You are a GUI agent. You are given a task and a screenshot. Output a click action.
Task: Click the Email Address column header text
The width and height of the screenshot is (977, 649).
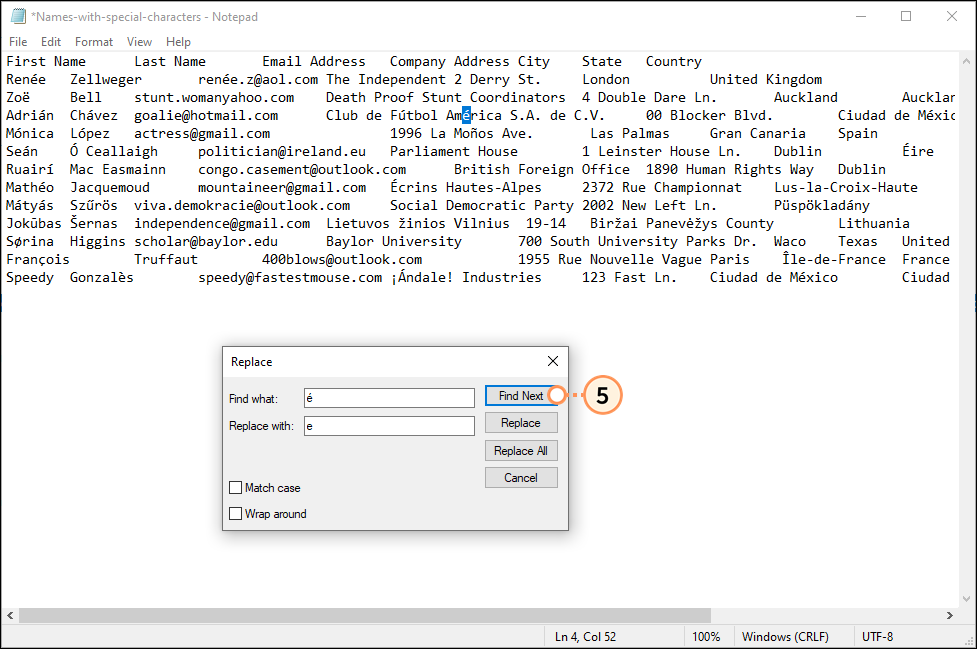point(313,62)
